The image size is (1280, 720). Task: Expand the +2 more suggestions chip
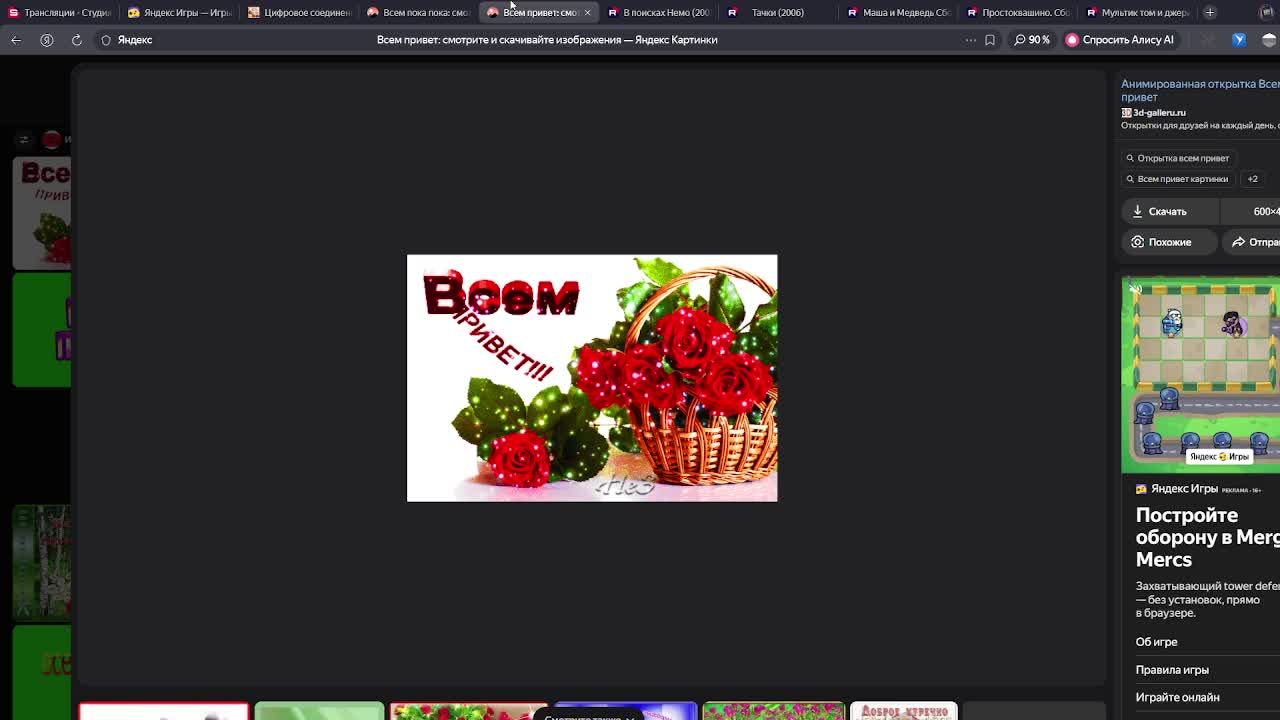coord(1252,179)
